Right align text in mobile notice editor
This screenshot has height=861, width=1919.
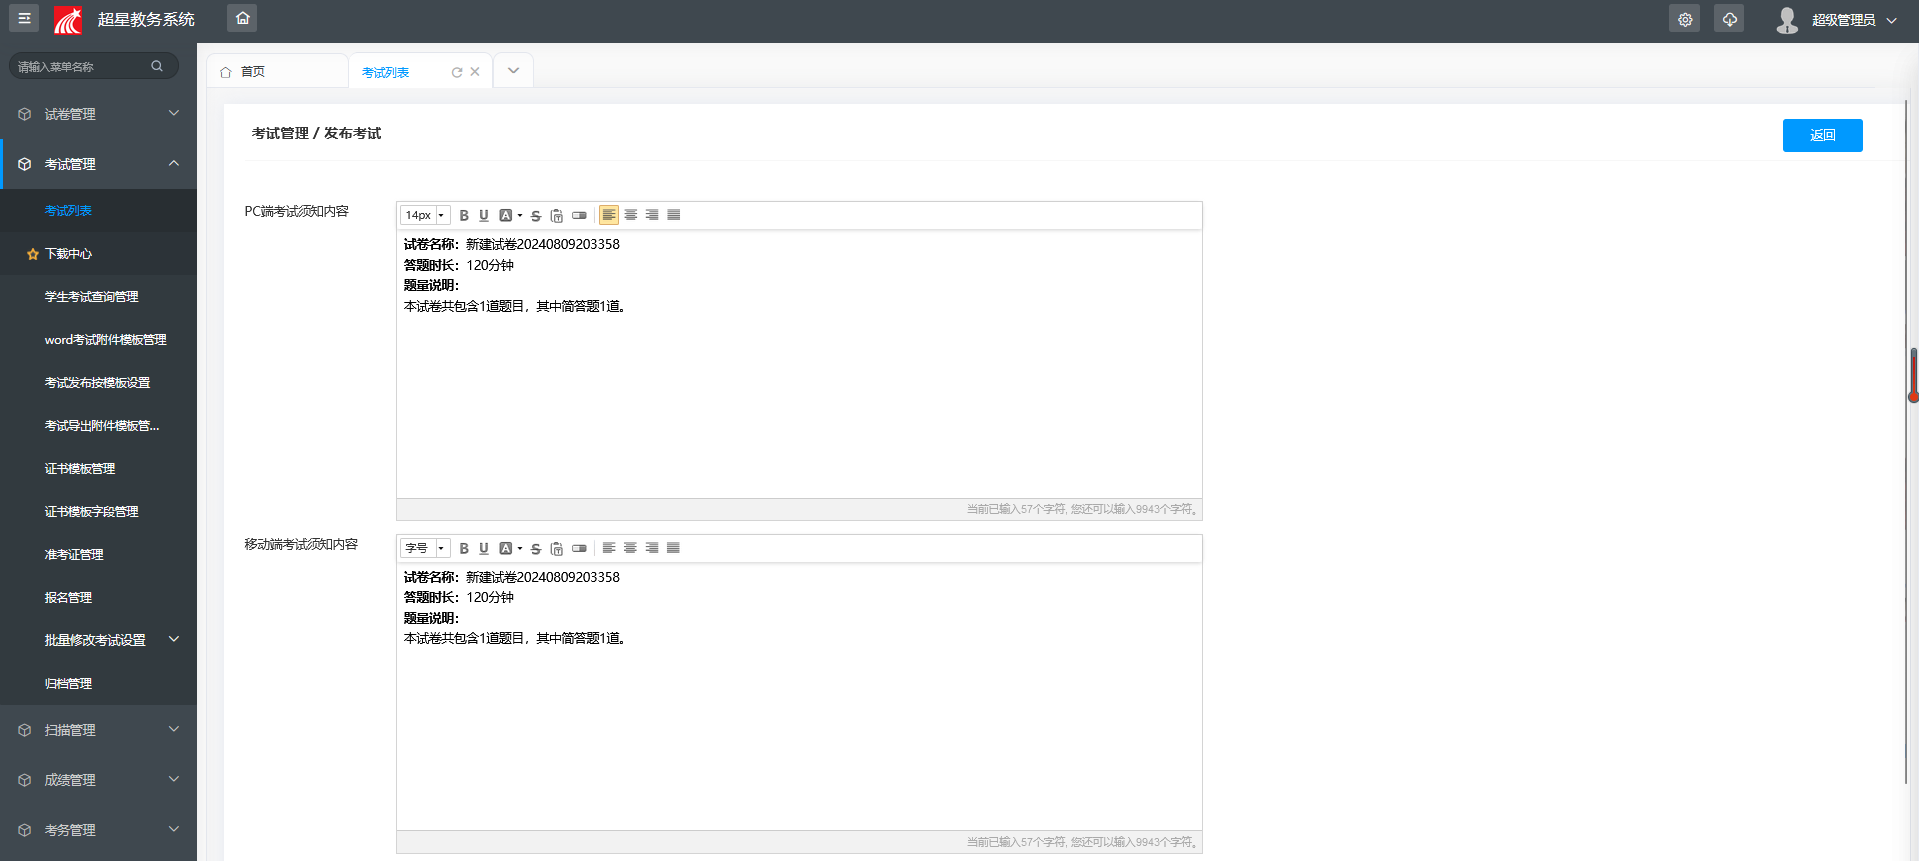(x=652, y=548)
